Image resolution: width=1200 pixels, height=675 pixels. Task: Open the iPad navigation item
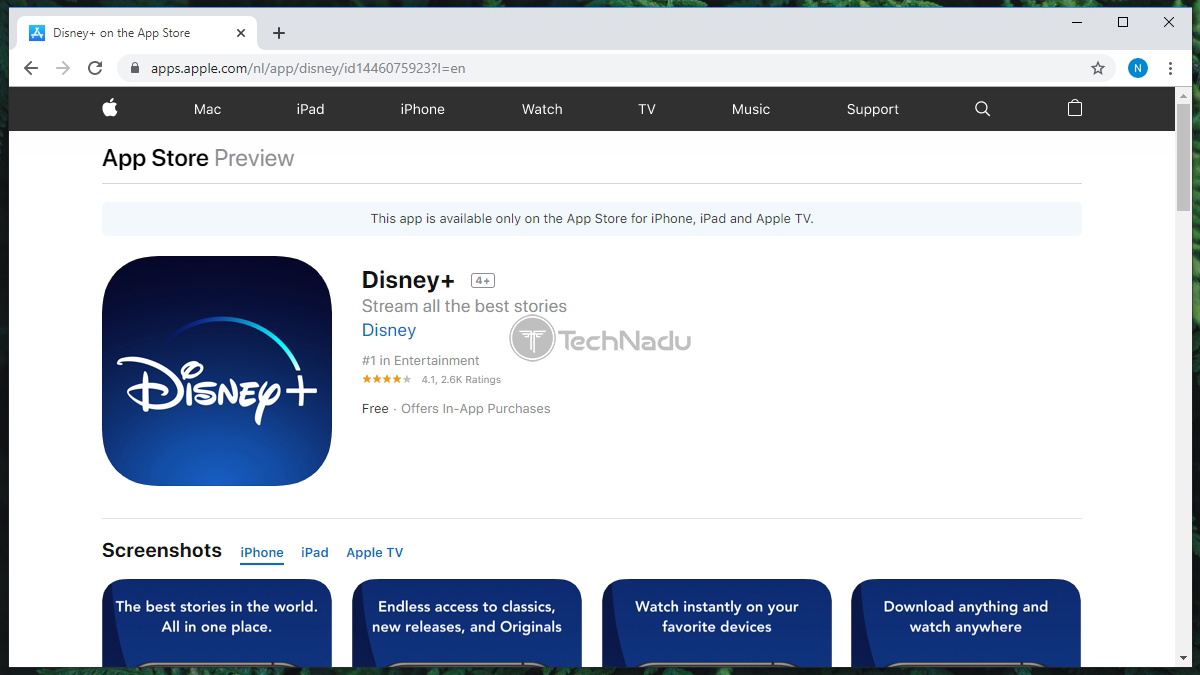click(x=311, y=109)
